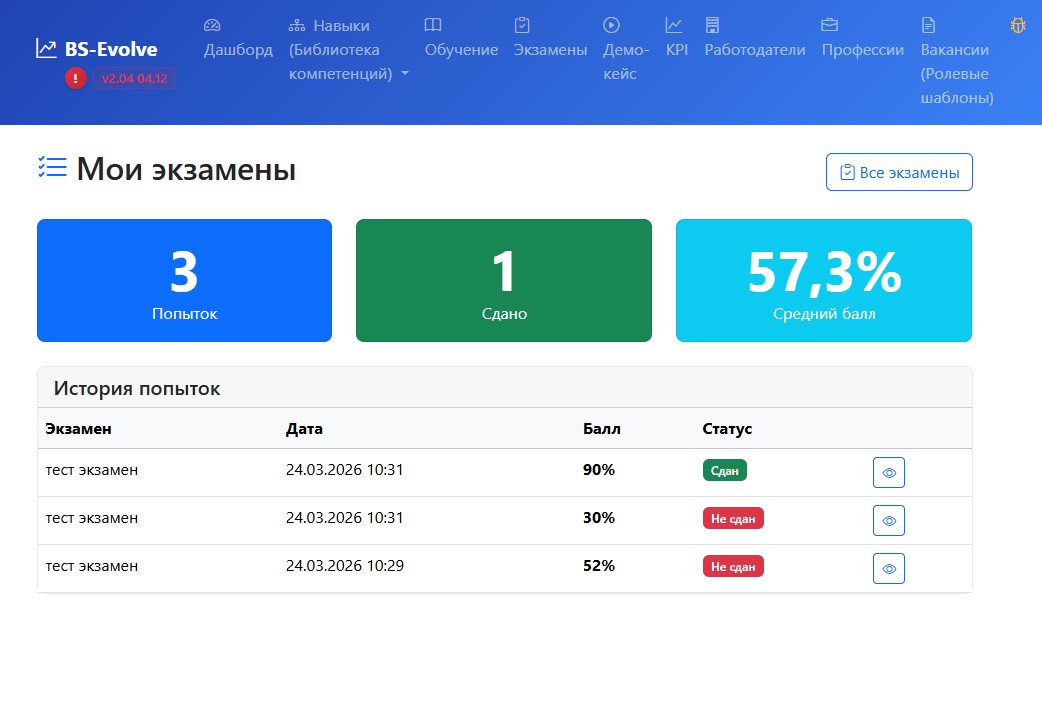Click the Экзамен column header
Viewport: 1042px width, 703px height.
point(78,429)
